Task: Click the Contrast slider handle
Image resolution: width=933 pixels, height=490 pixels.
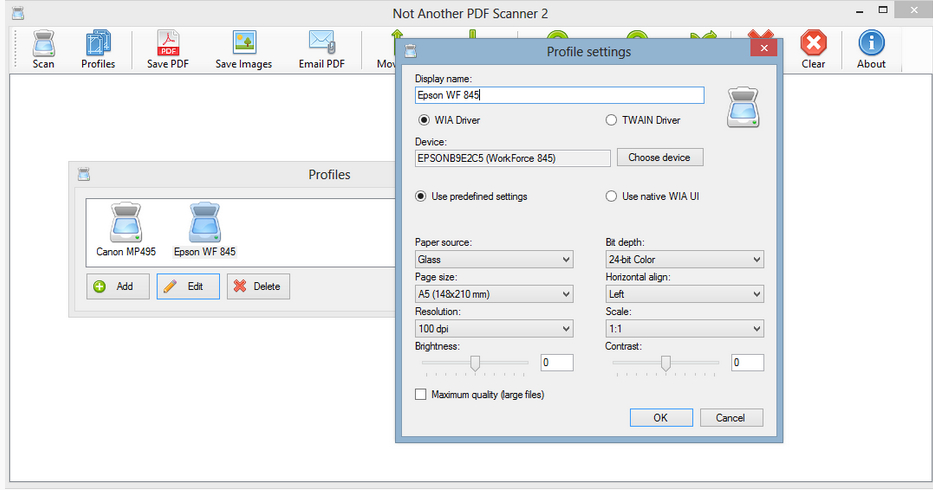Action: (x=666, y=363)
